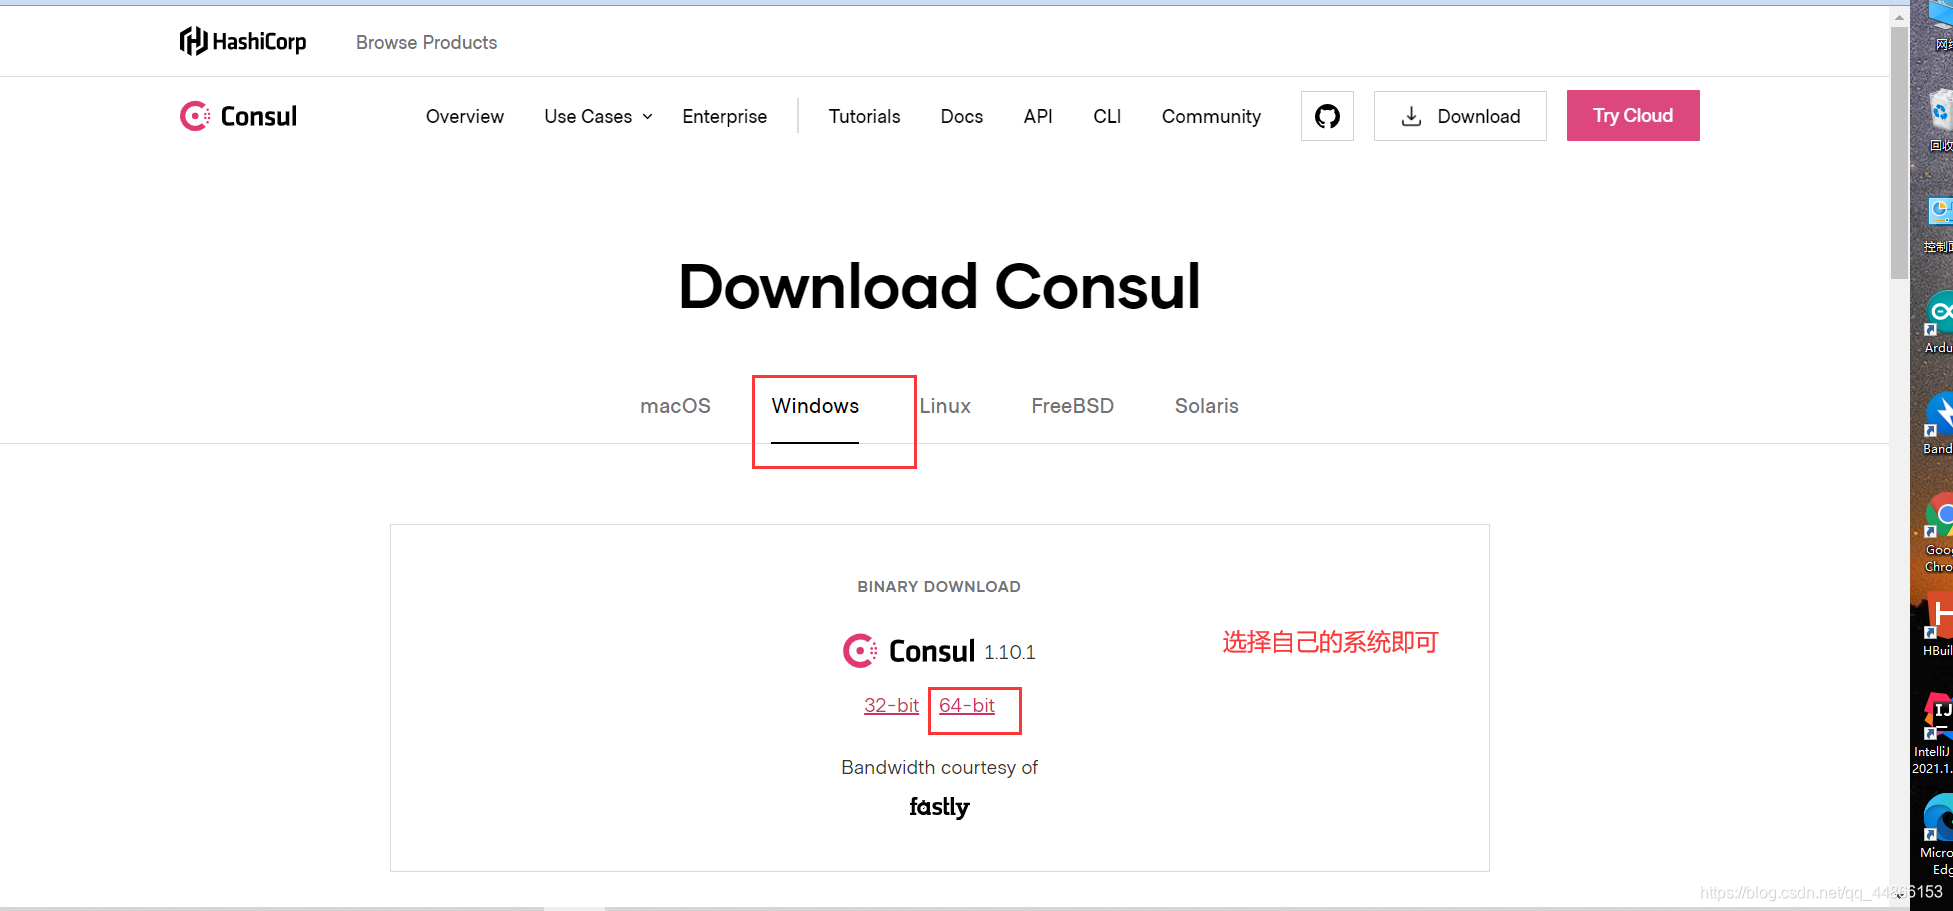Click the vertical scrollbar thumb
This screenshot has width=1953, height=911.
coord(1899,152)
